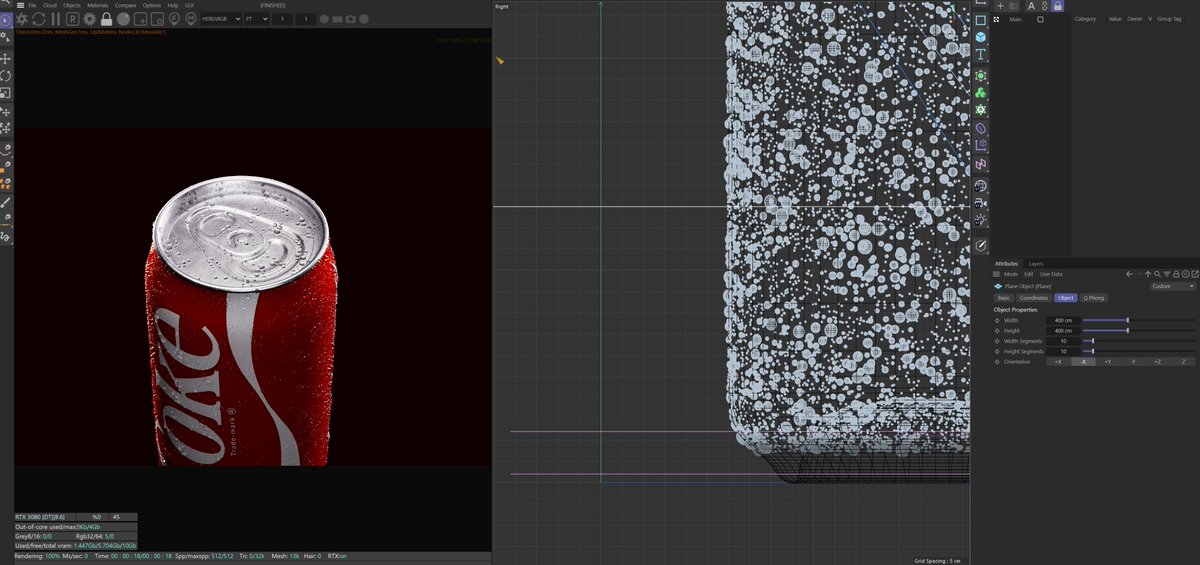Click the plus add icon in object manager

click(1000, 6)
